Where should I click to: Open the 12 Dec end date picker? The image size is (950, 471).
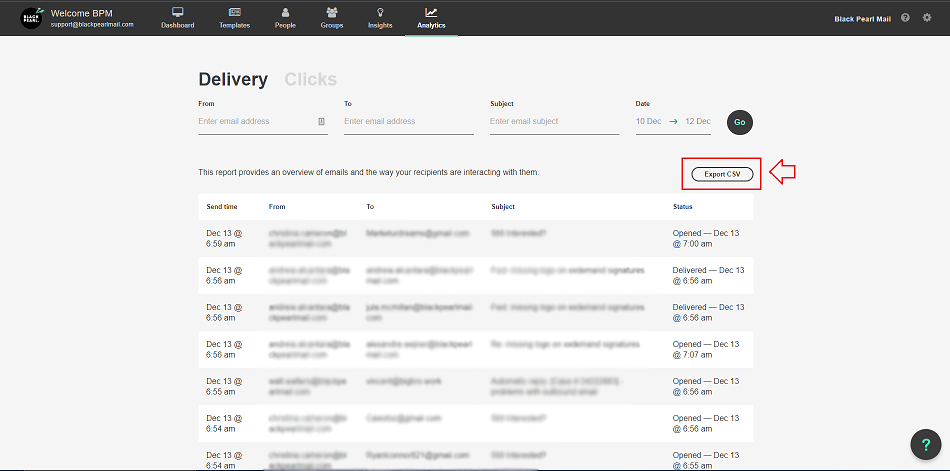coord(697,122)
